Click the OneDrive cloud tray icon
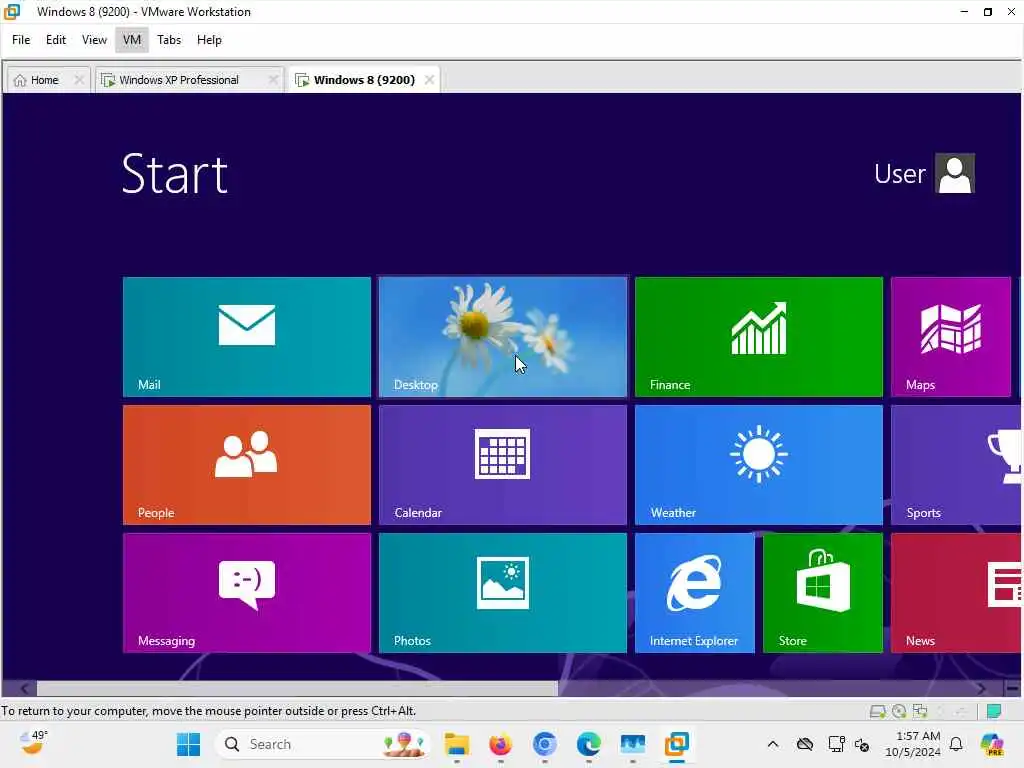 click(805, 744)
